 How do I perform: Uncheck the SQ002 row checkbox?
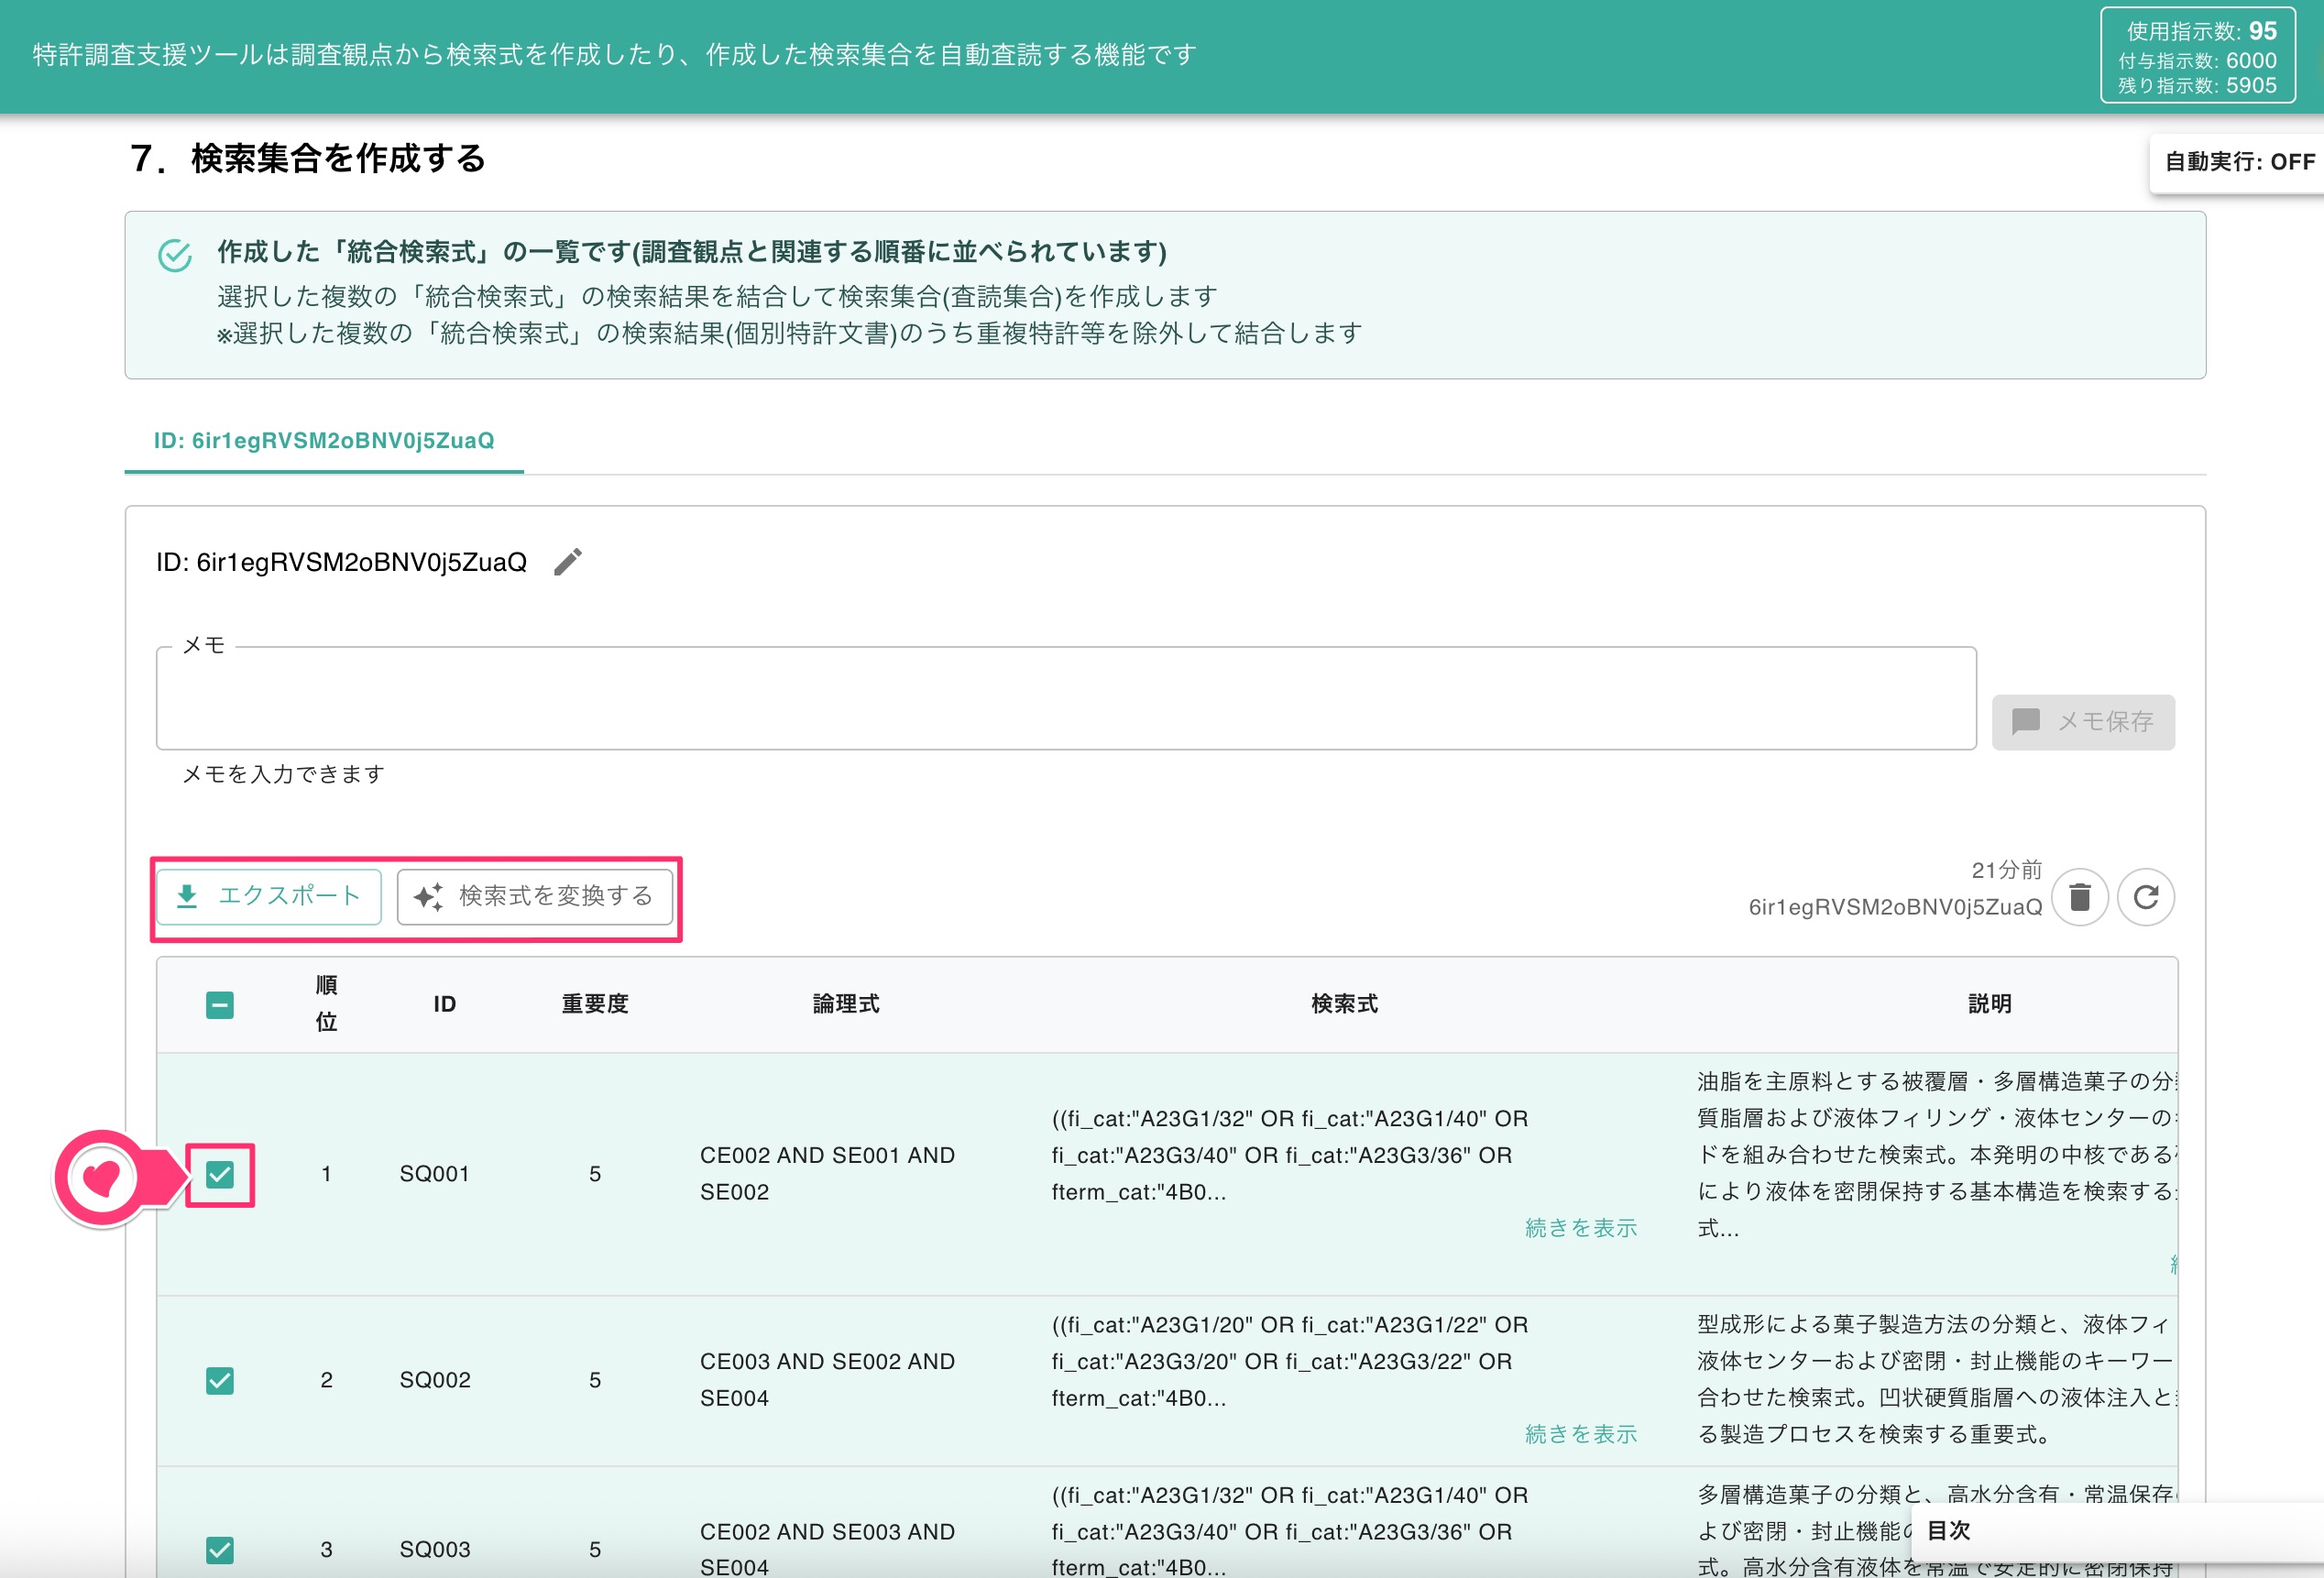pos(220,1380)
